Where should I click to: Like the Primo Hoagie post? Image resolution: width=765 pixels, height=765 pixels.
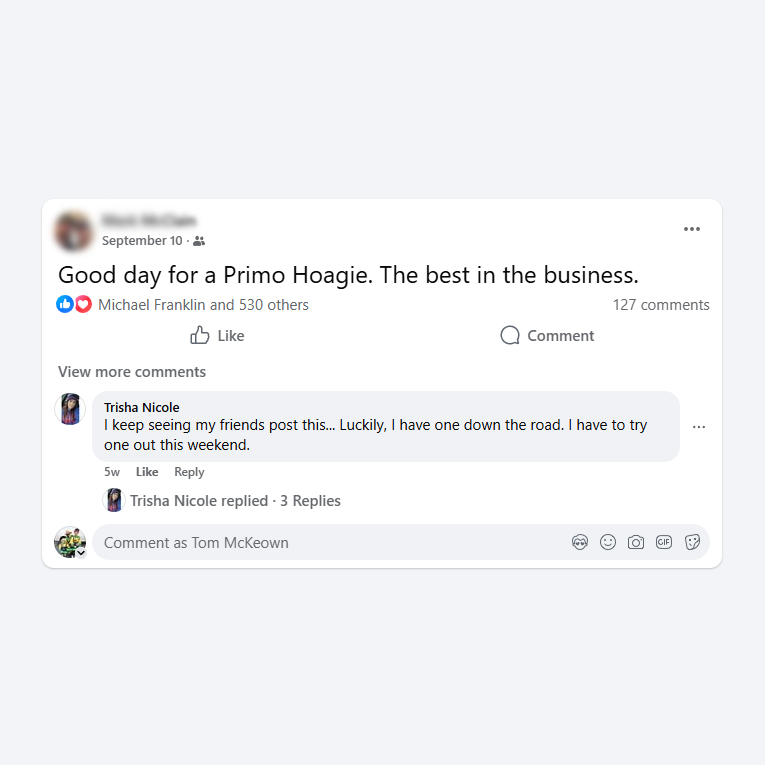[217, 336]
